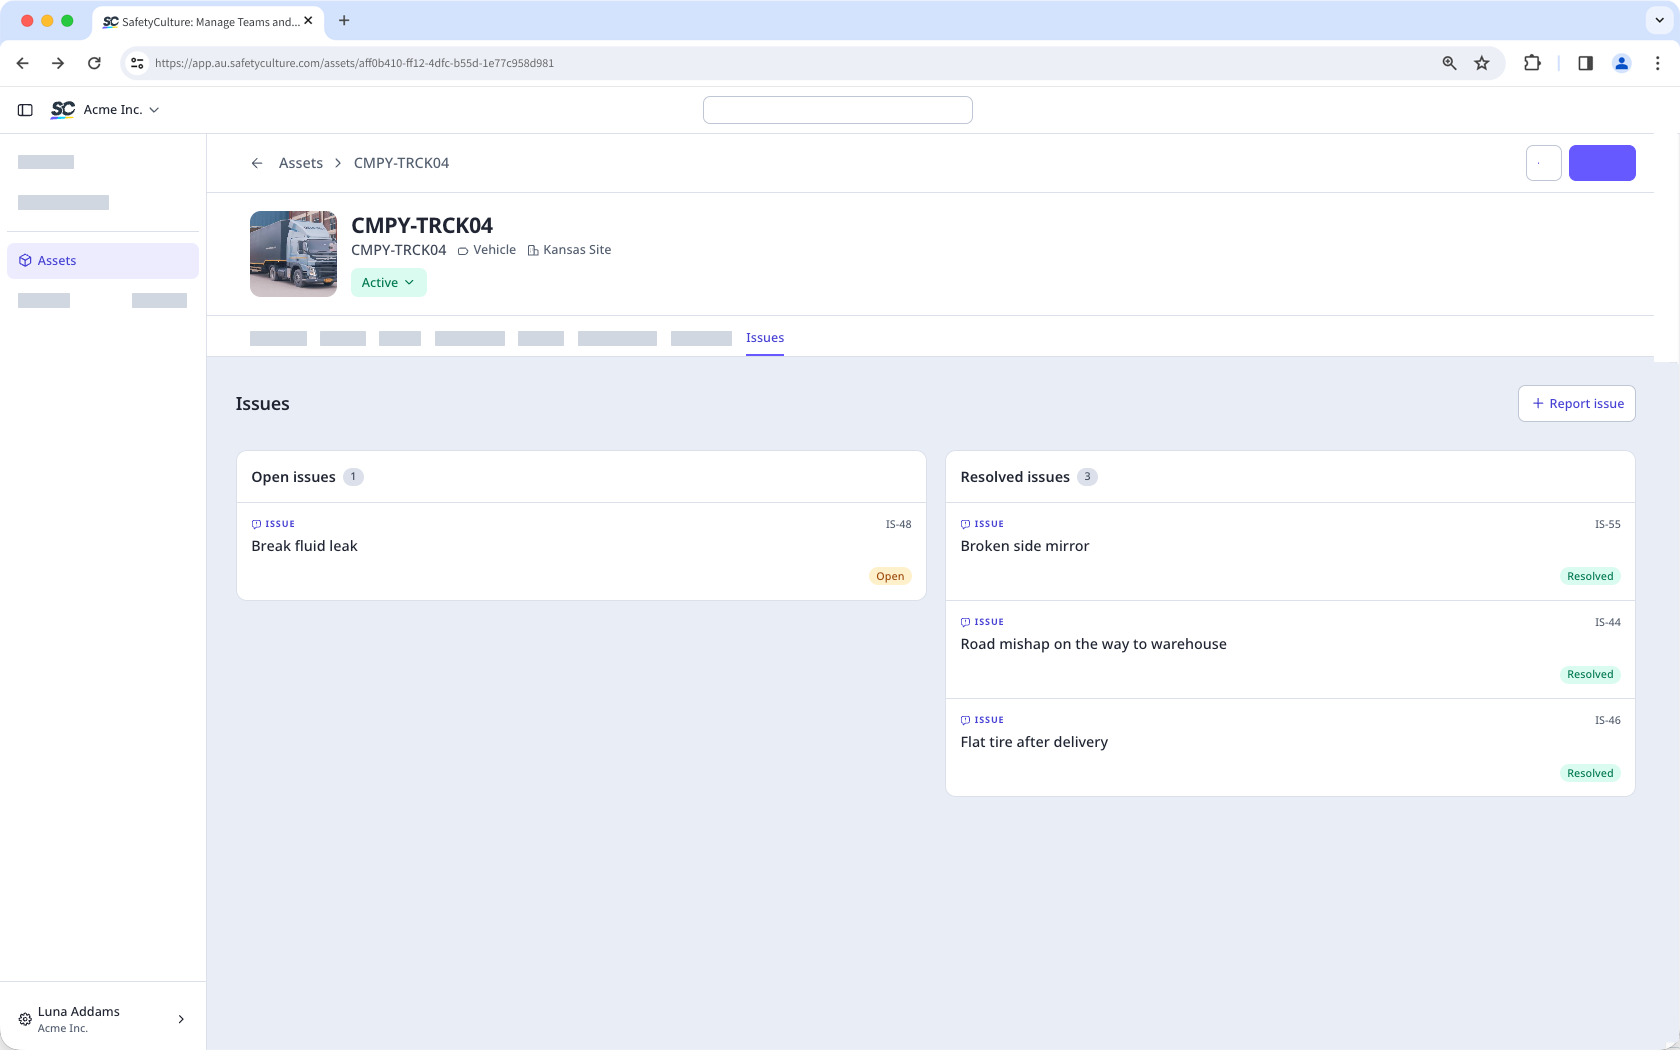Open the browser extensions puzzle icon
Screen dimensions: 1680x1050
(1532, 63)
